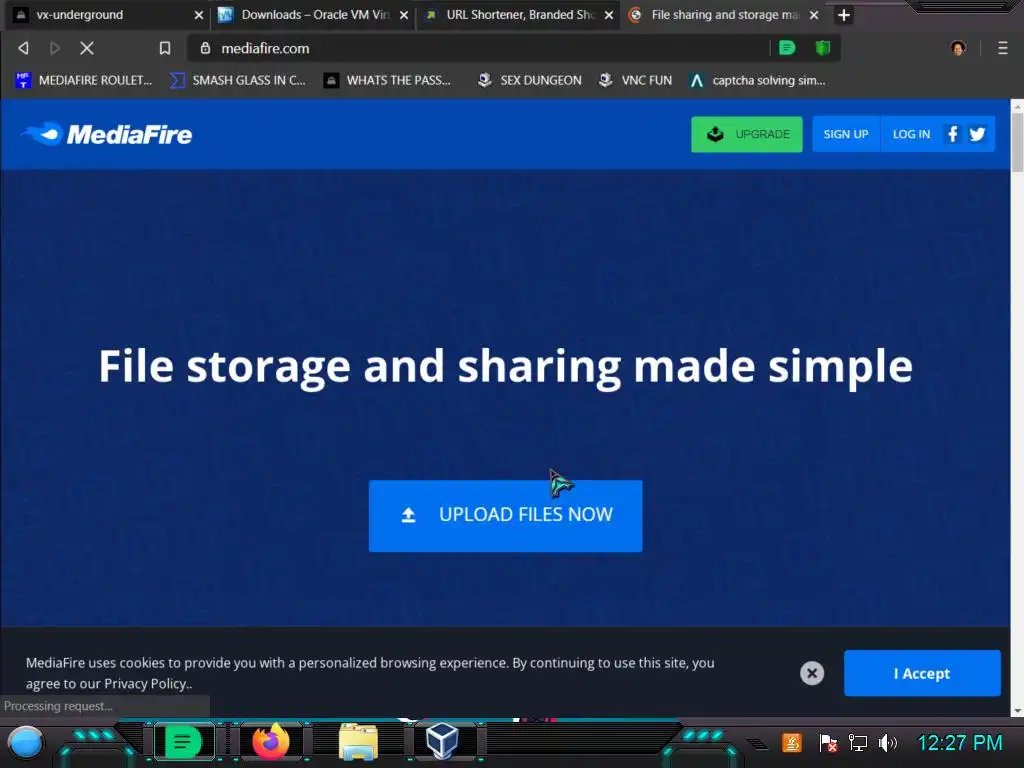
Task: Close the vx-underground tab
Action: [199, 14]
